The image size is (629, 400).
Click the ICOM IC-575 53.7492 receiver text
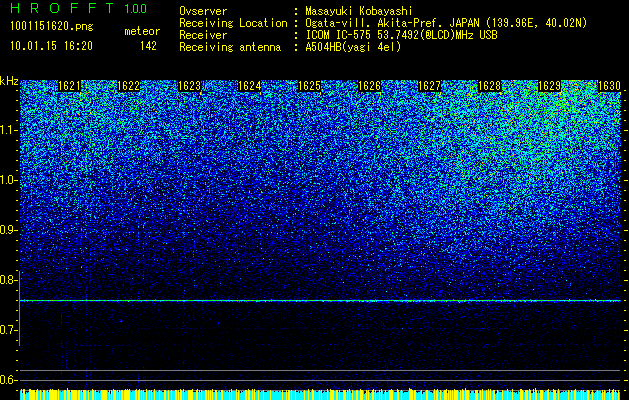tap(401, 35)
